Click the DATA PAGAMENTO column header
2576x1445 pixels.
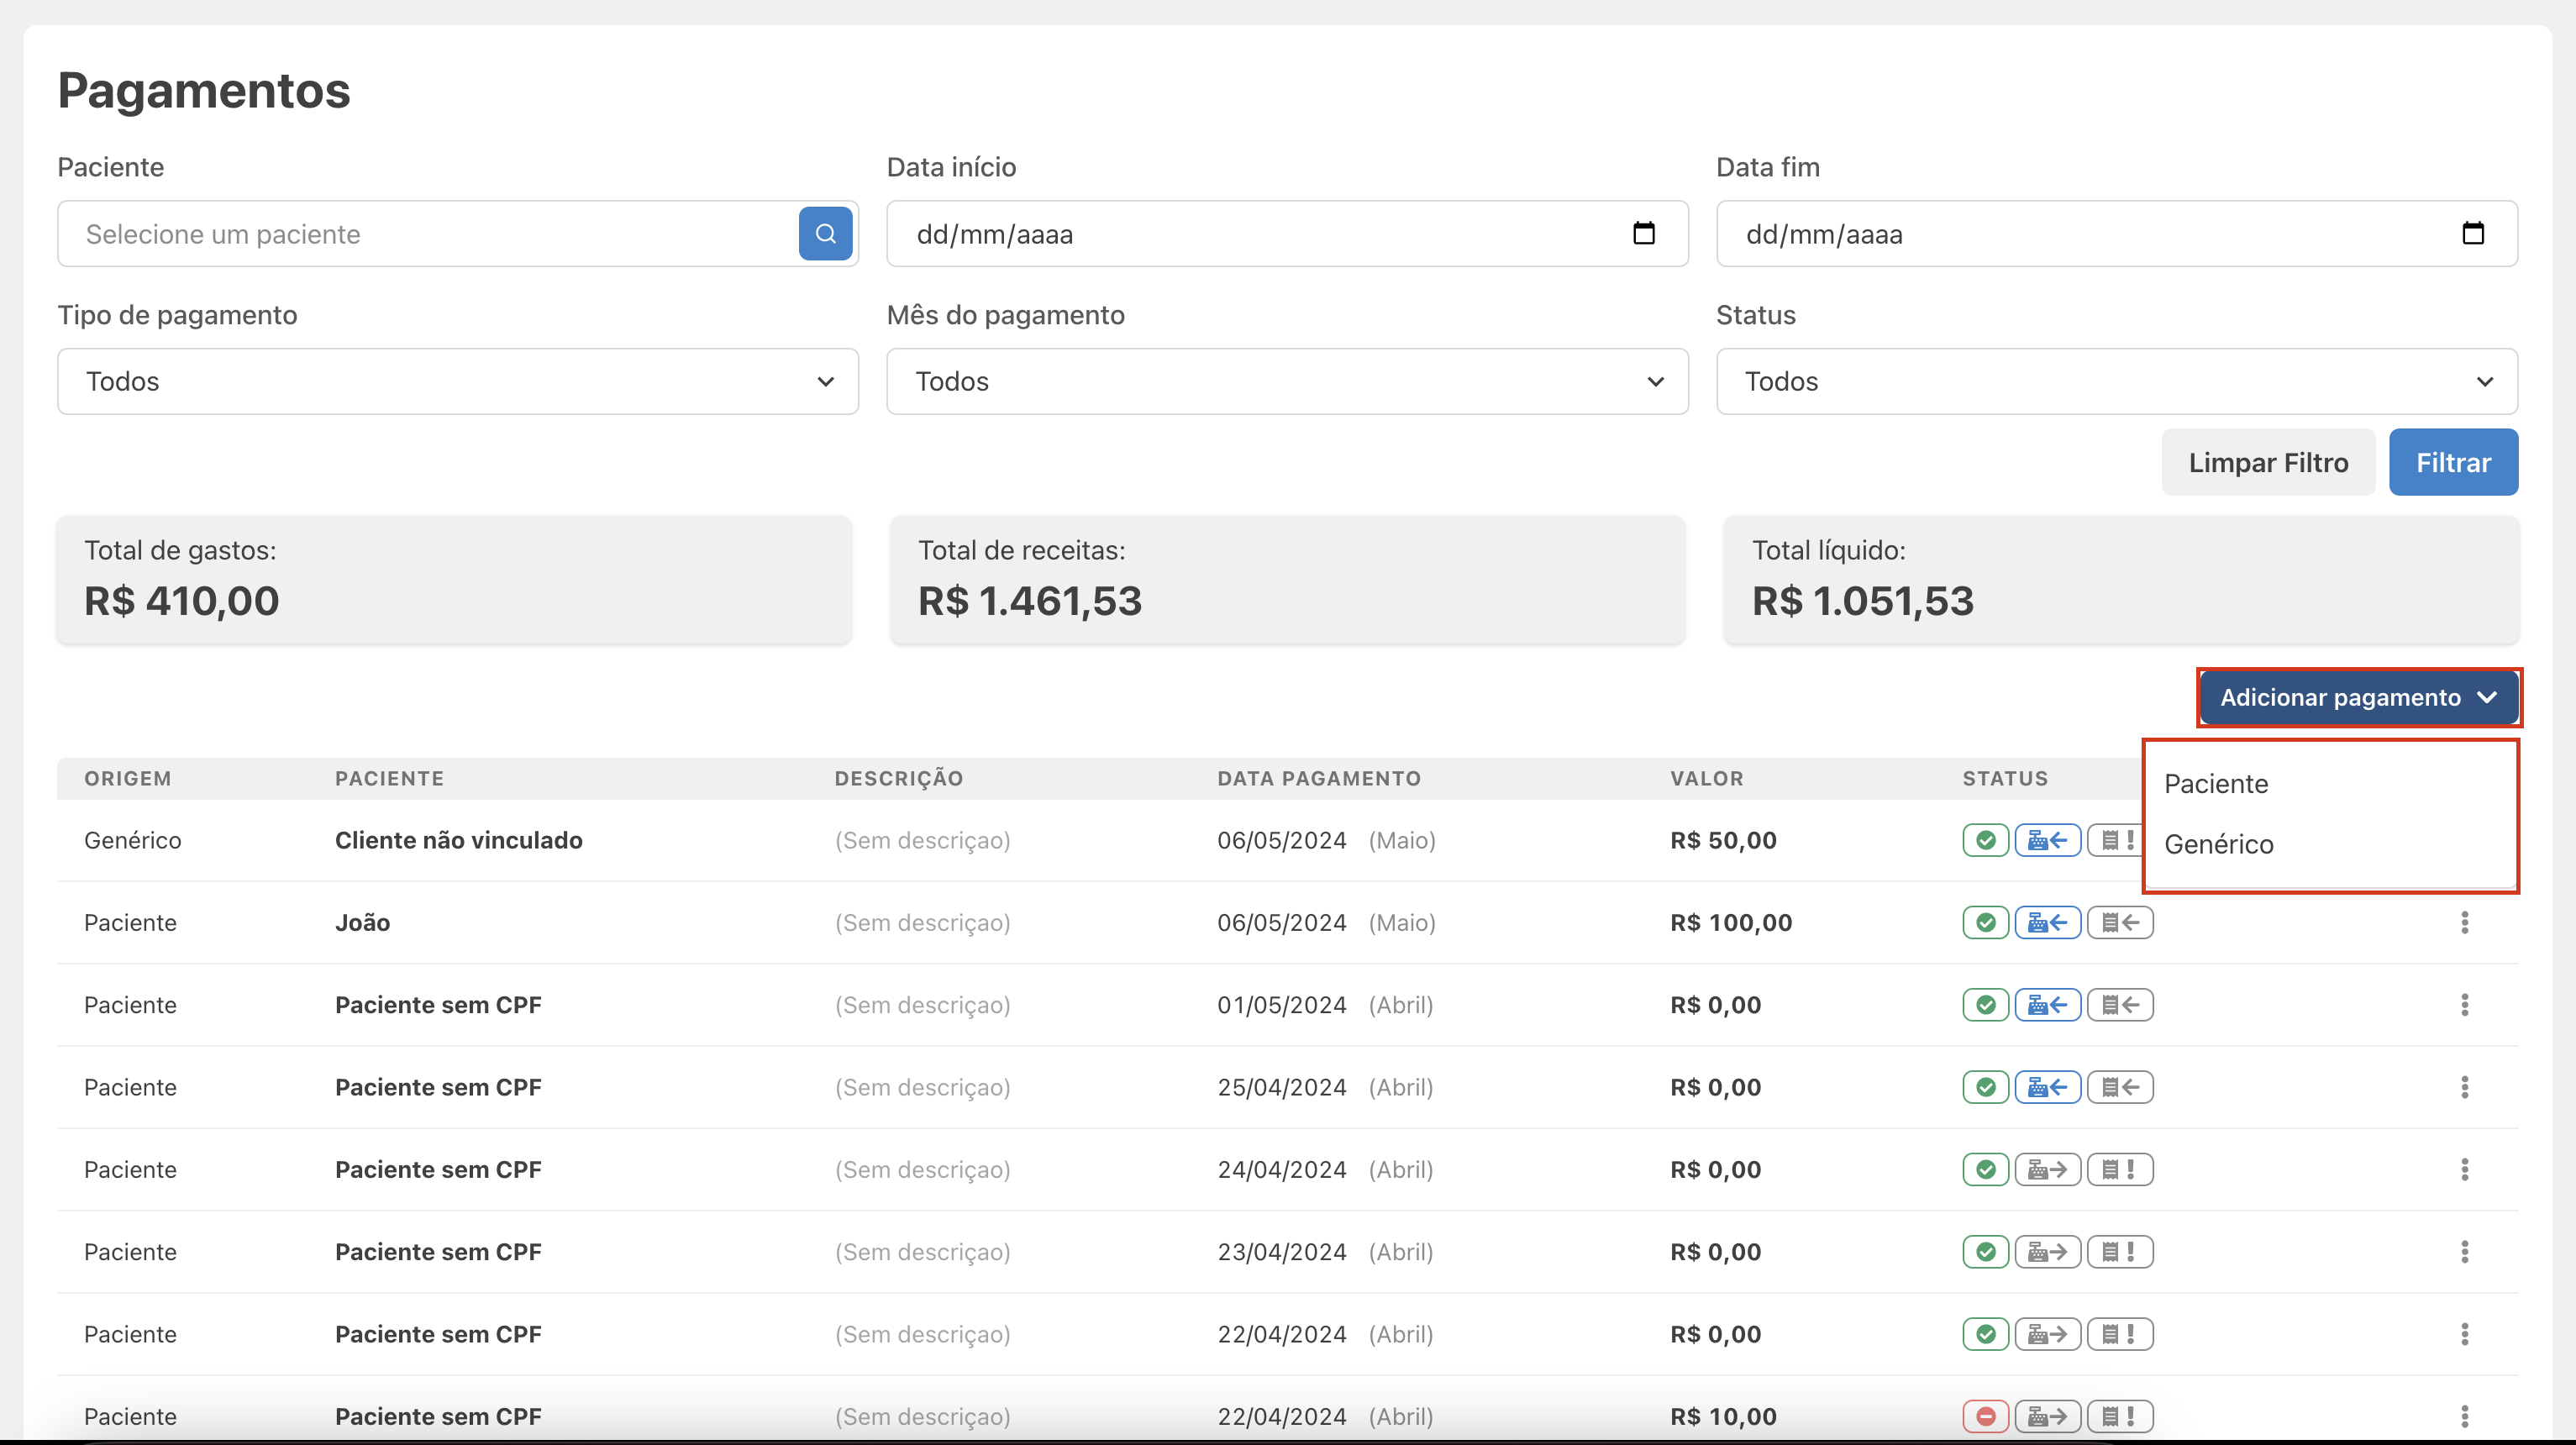coord(1319,778)
